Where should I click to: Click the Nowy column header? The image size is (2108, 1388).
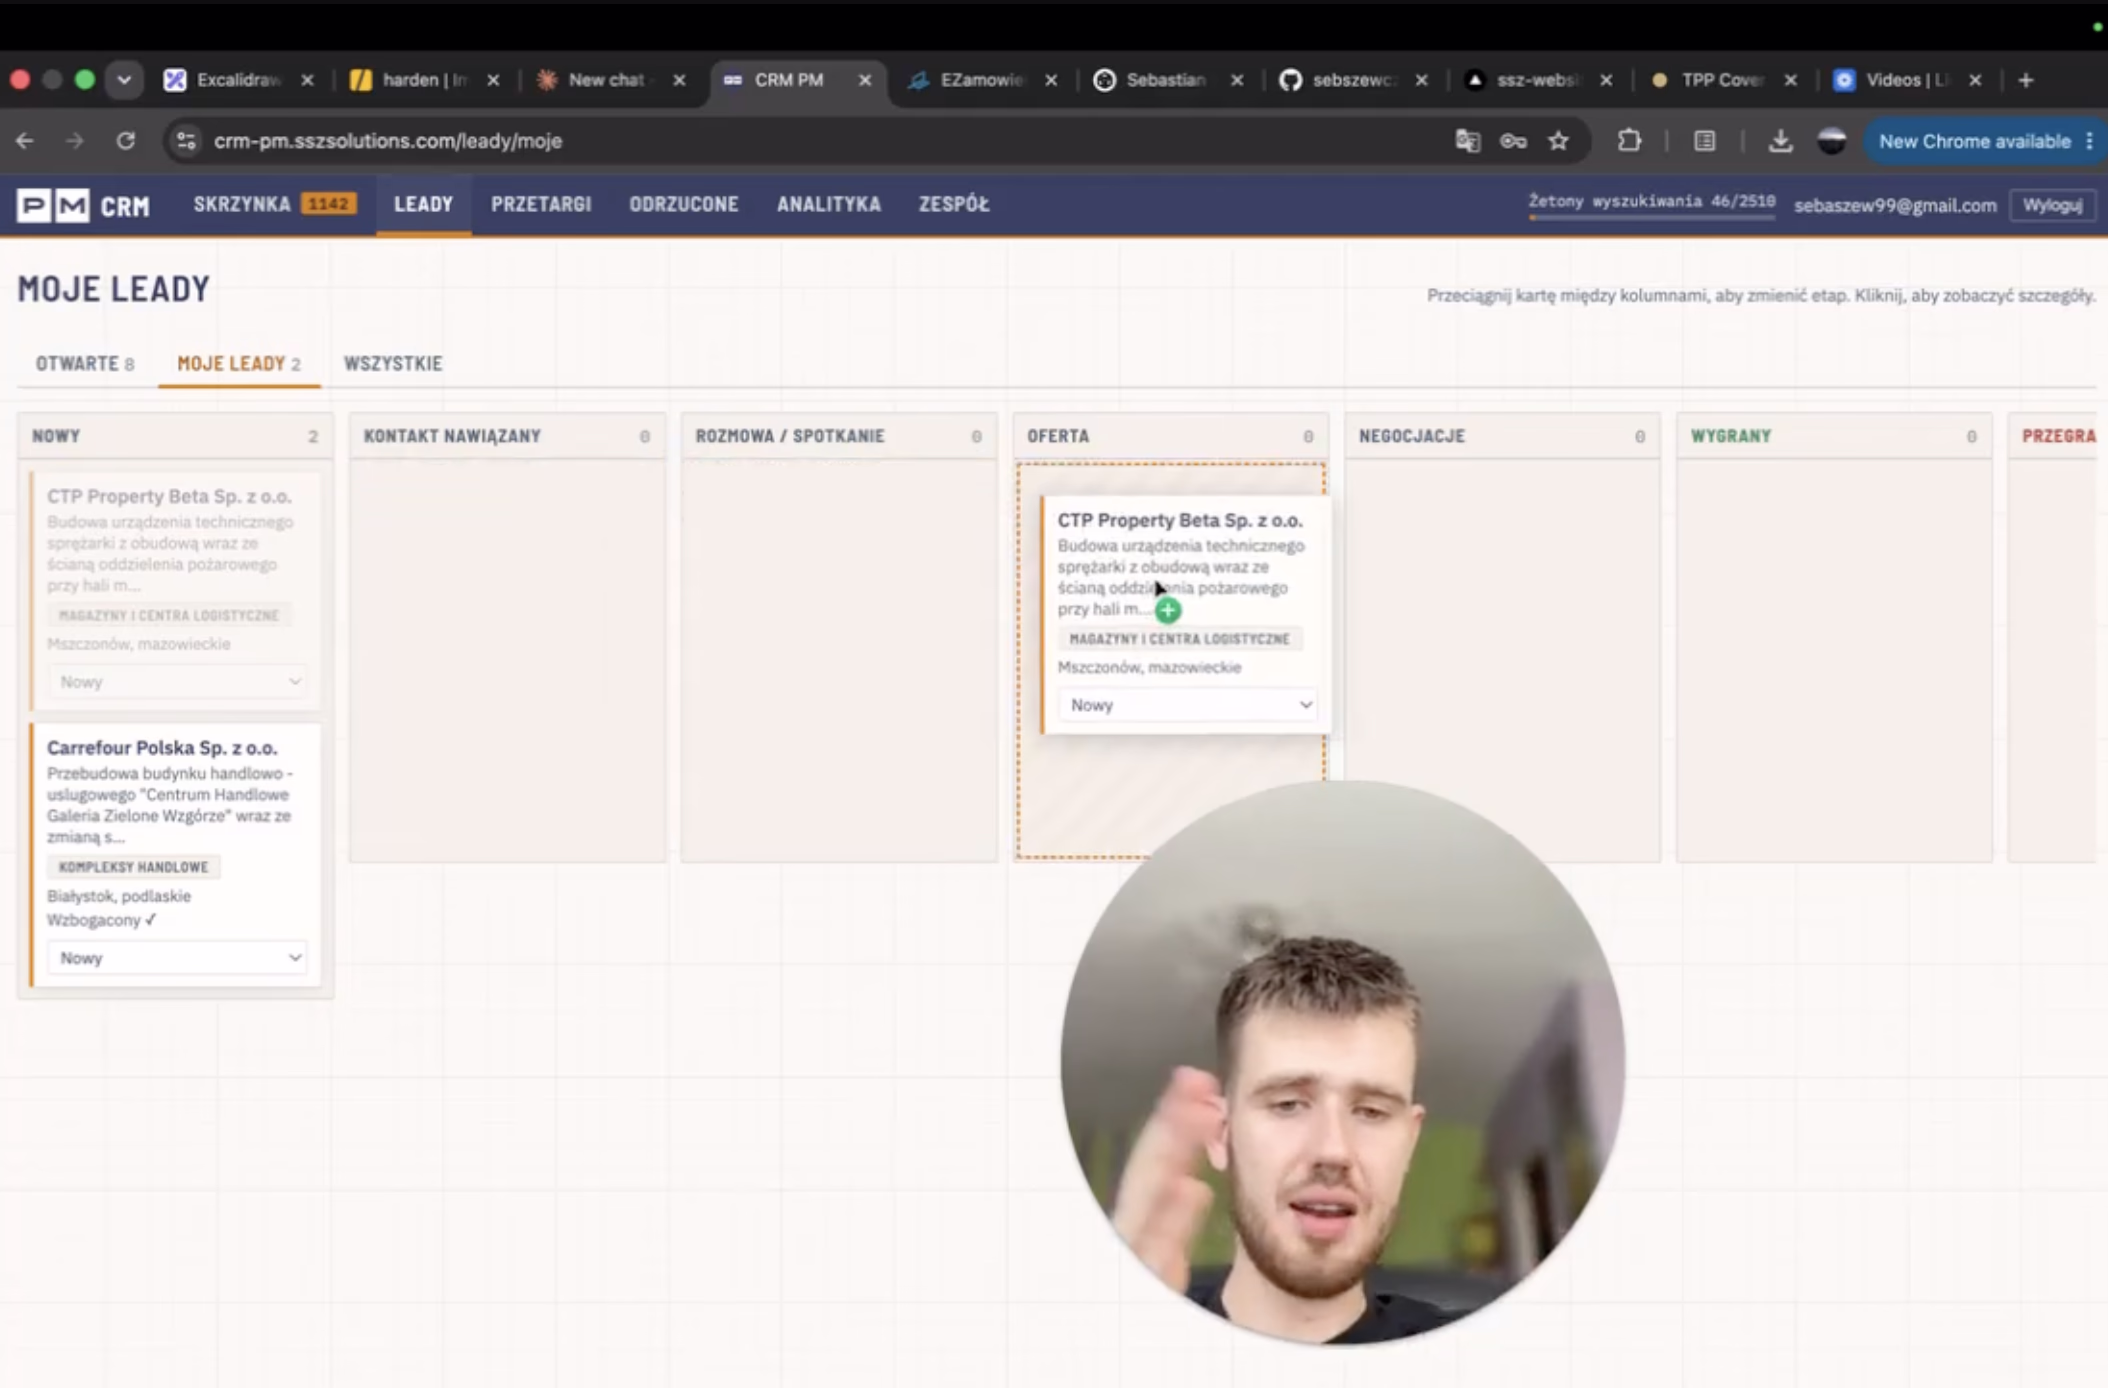coord(175,436)
